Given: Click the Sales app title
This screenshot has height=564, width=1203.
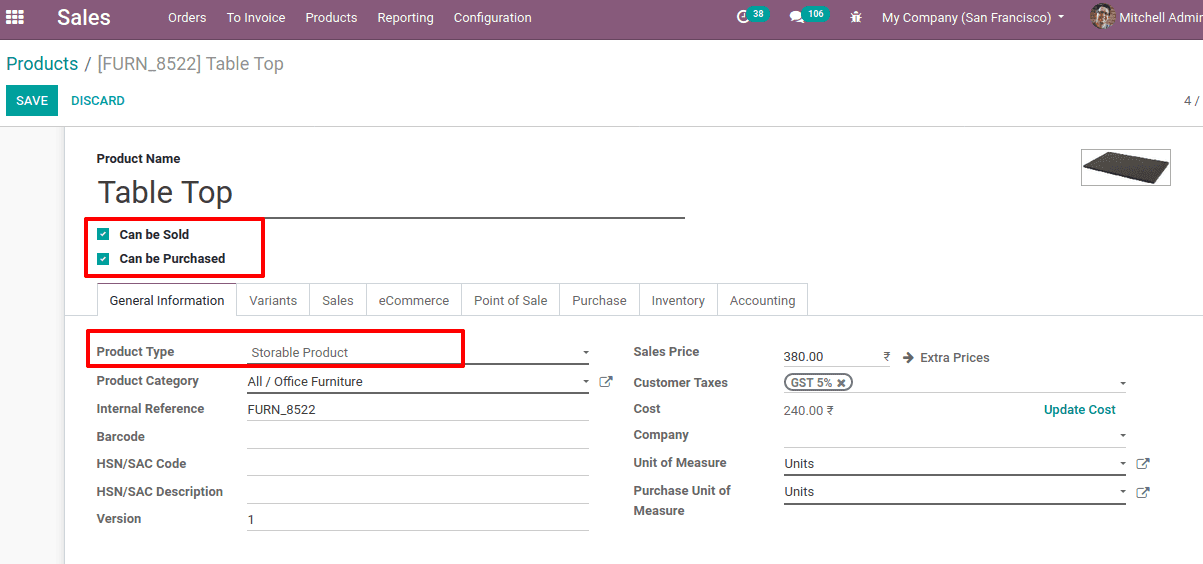Looking at the screenshot, I should (84, 17).
